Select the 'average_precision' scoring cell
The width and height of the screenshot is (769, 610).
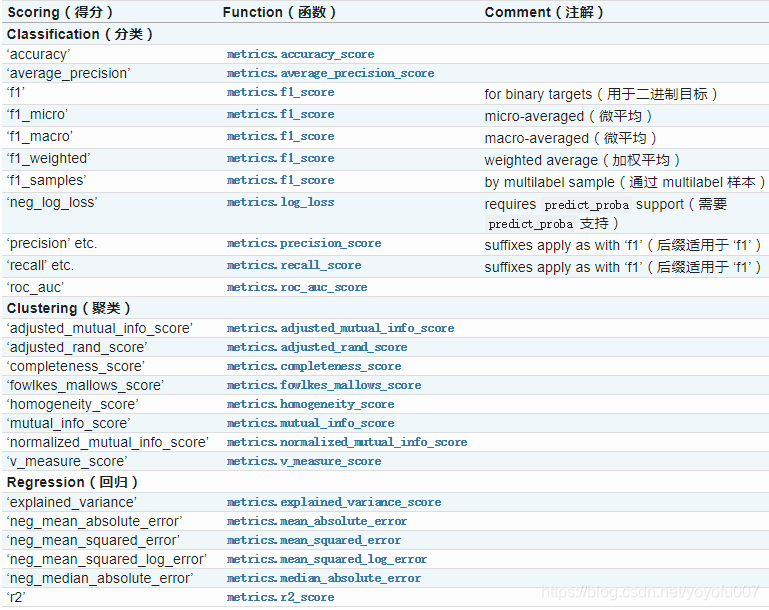tap(69, 74)
